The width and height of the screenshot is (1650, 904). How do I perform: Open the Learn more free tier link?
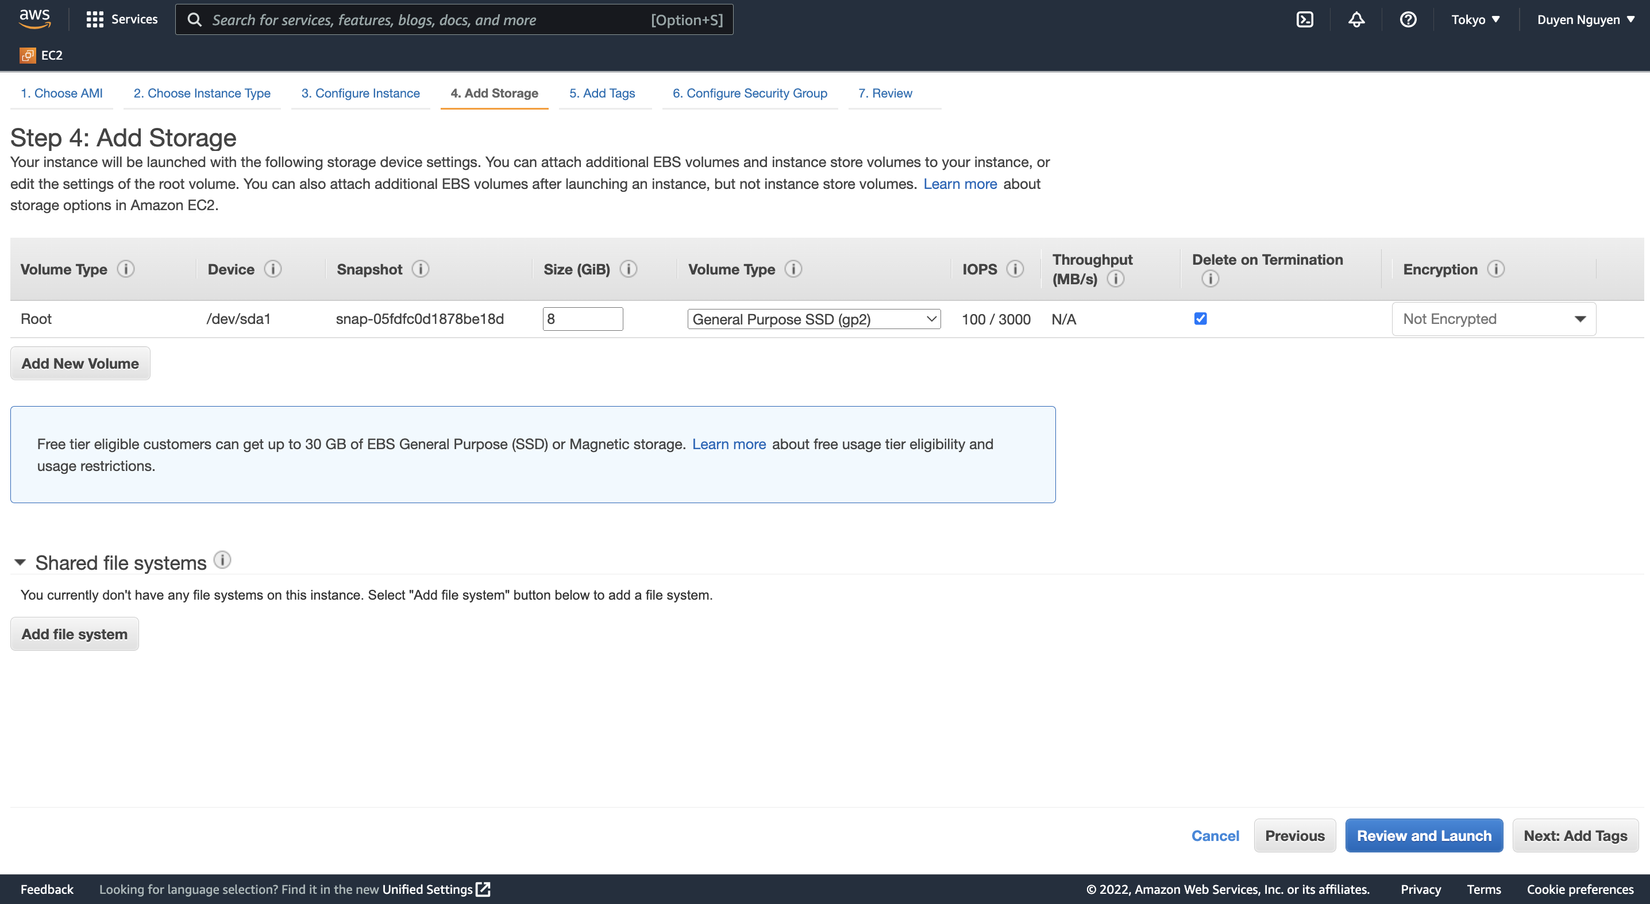[x=729, y=445]
